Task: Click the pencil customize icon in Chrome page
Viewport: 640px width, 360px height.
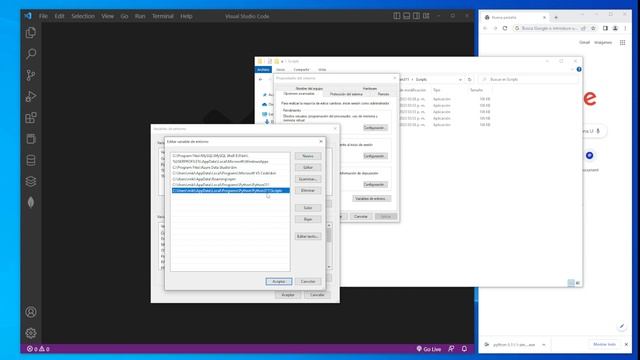Action: [x=622, y=326]
